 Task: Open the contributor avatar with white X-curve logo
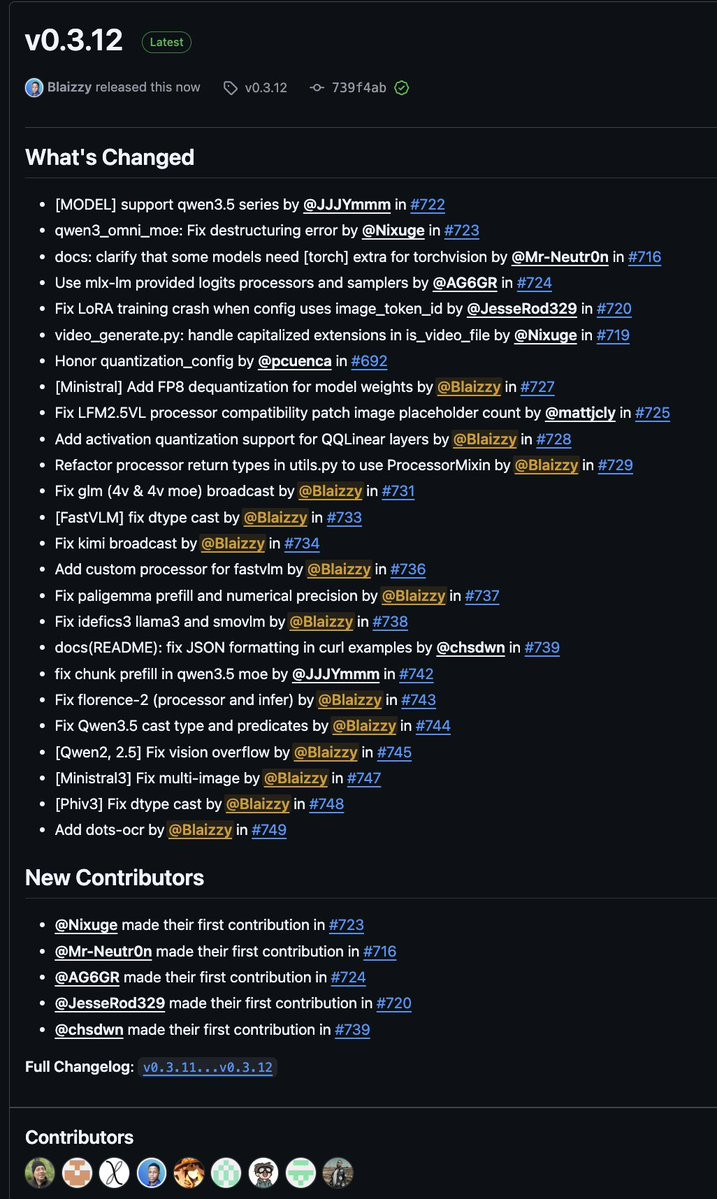114,1172
